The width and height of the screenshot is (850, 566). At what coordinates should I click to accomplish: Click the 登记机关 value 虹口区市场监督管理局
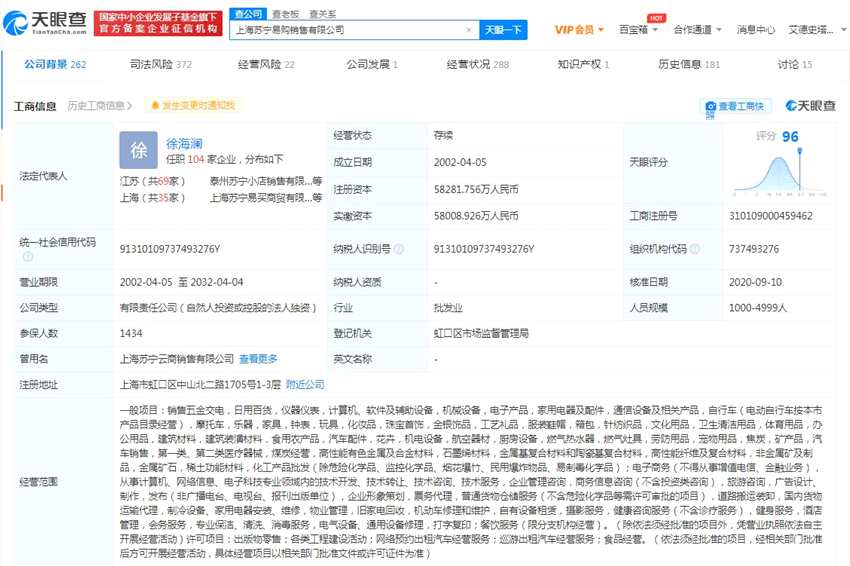click(481, 333)
